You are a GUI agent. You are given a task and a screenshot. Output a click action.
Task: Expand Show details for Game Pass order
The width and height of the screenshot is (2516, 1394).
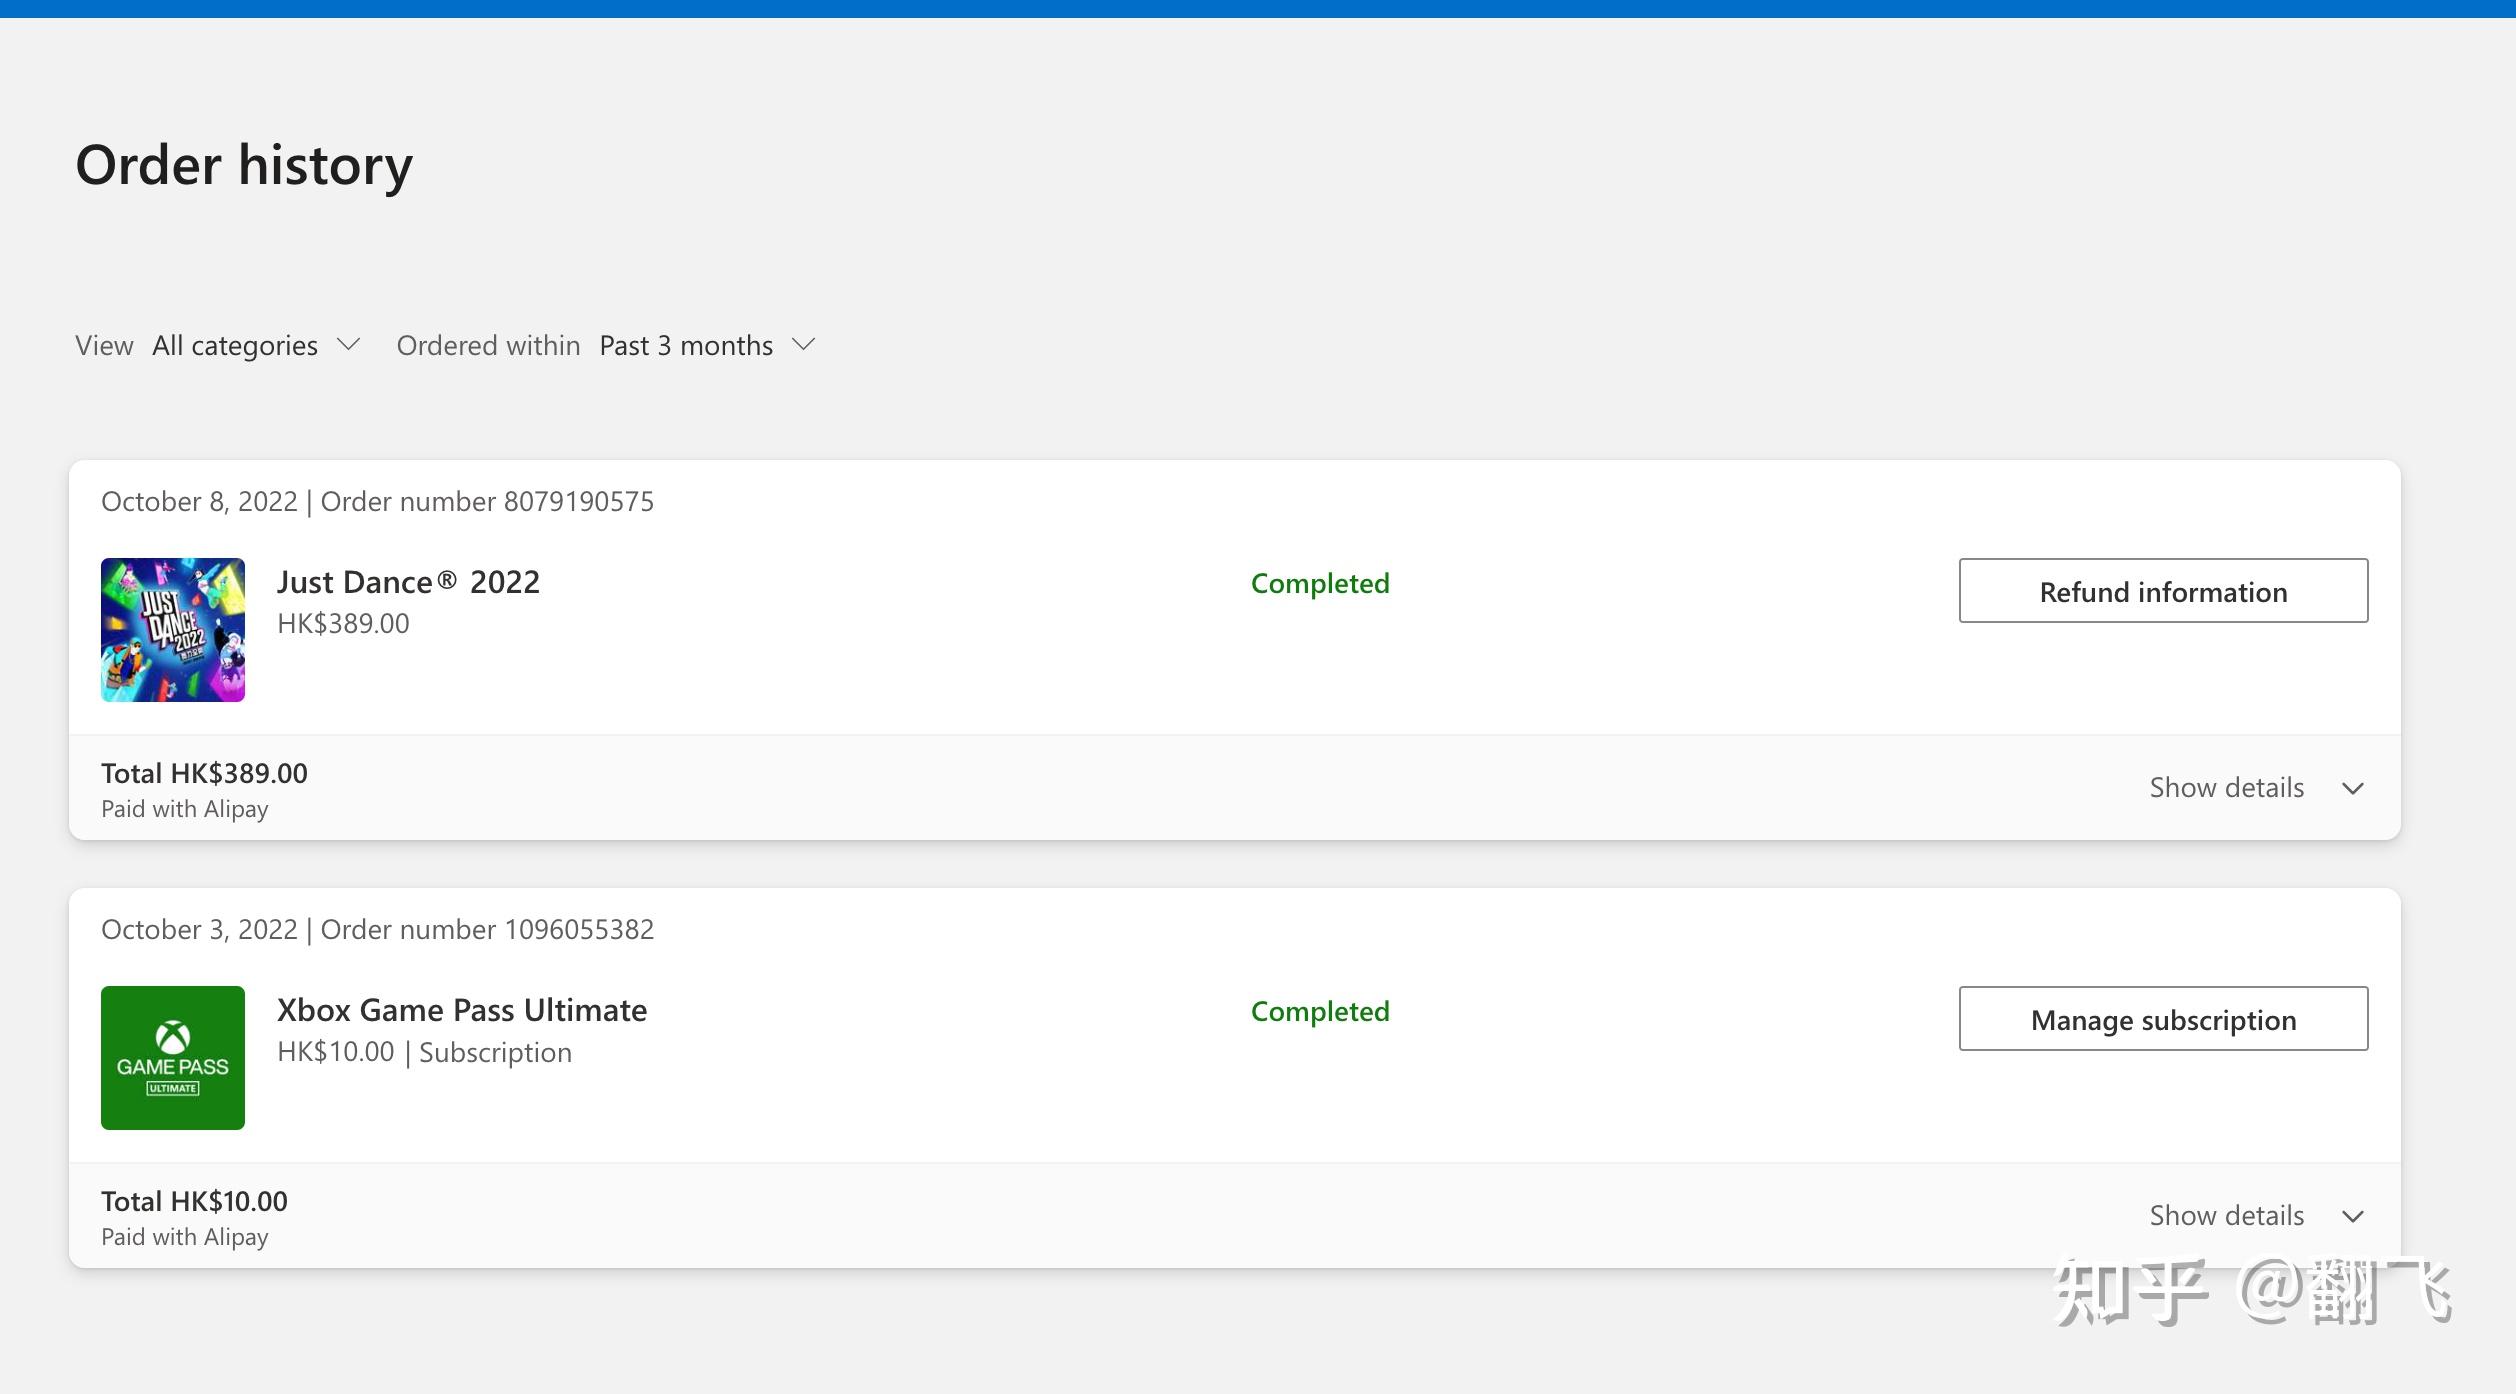click(x=2226, y=1216)
